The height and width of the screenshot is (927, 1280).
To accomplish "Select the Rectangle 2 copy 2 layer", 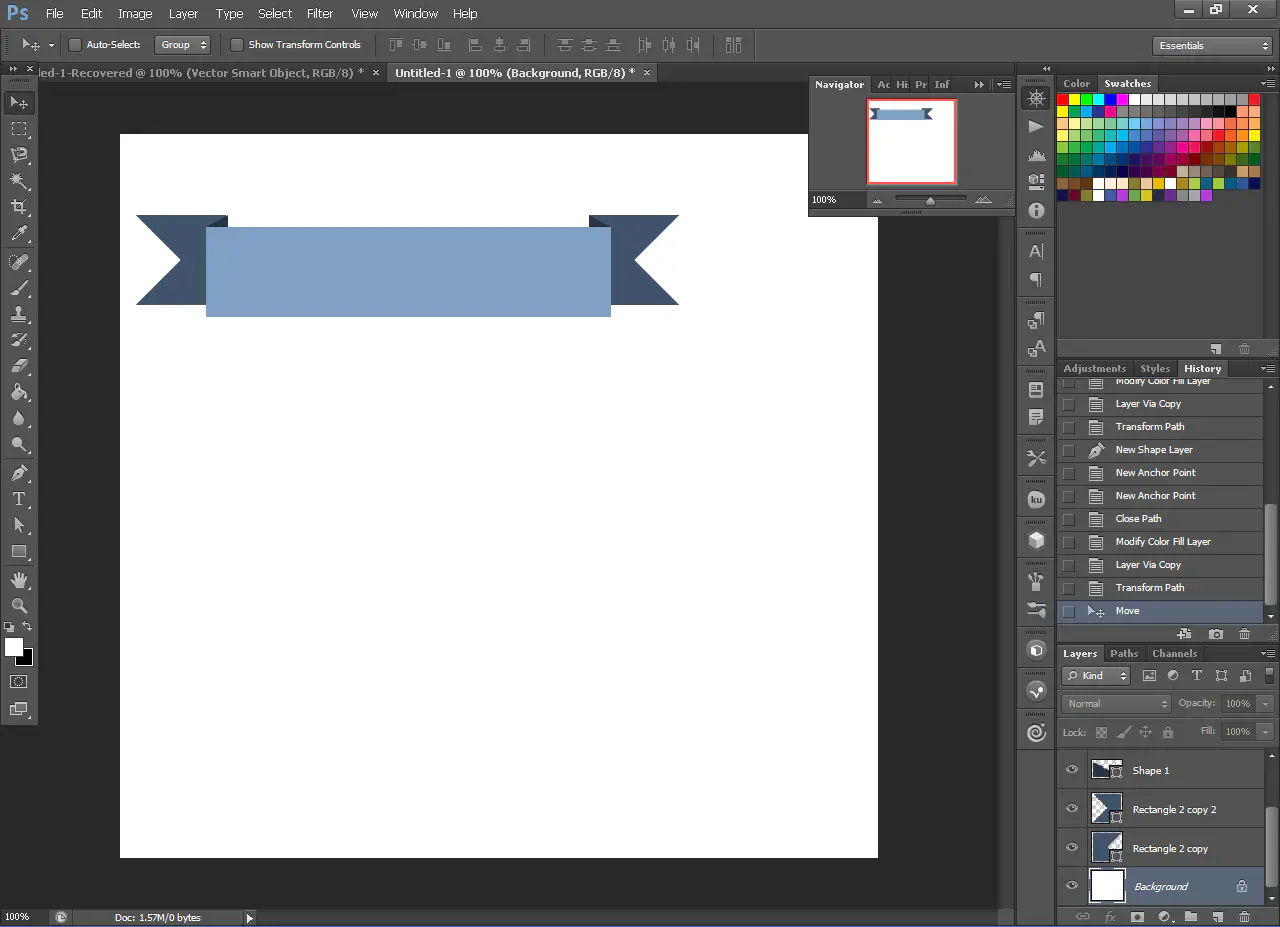I will click(x=1174, y=810).
